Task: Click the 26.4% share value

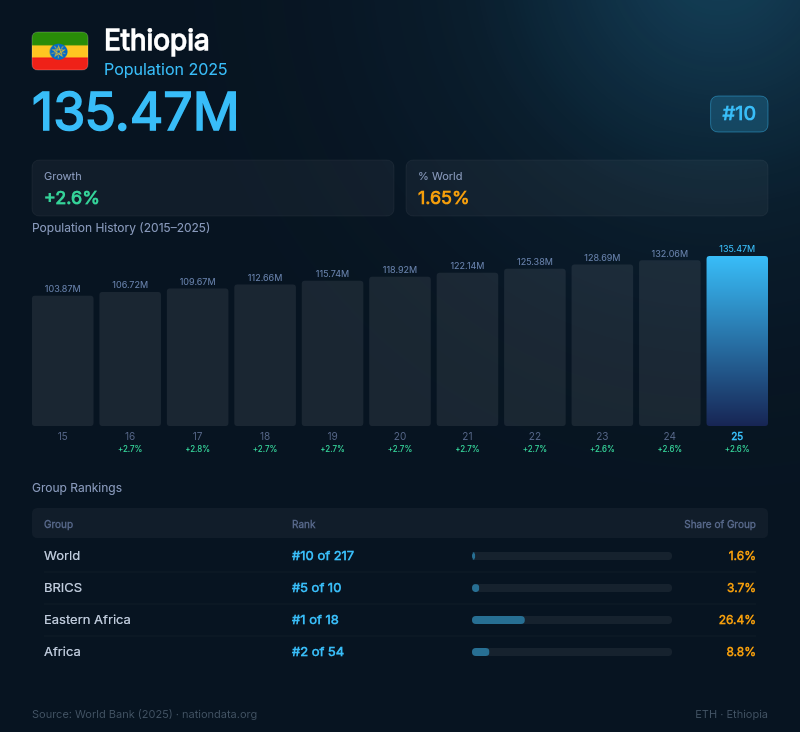Action: (737, 620)
